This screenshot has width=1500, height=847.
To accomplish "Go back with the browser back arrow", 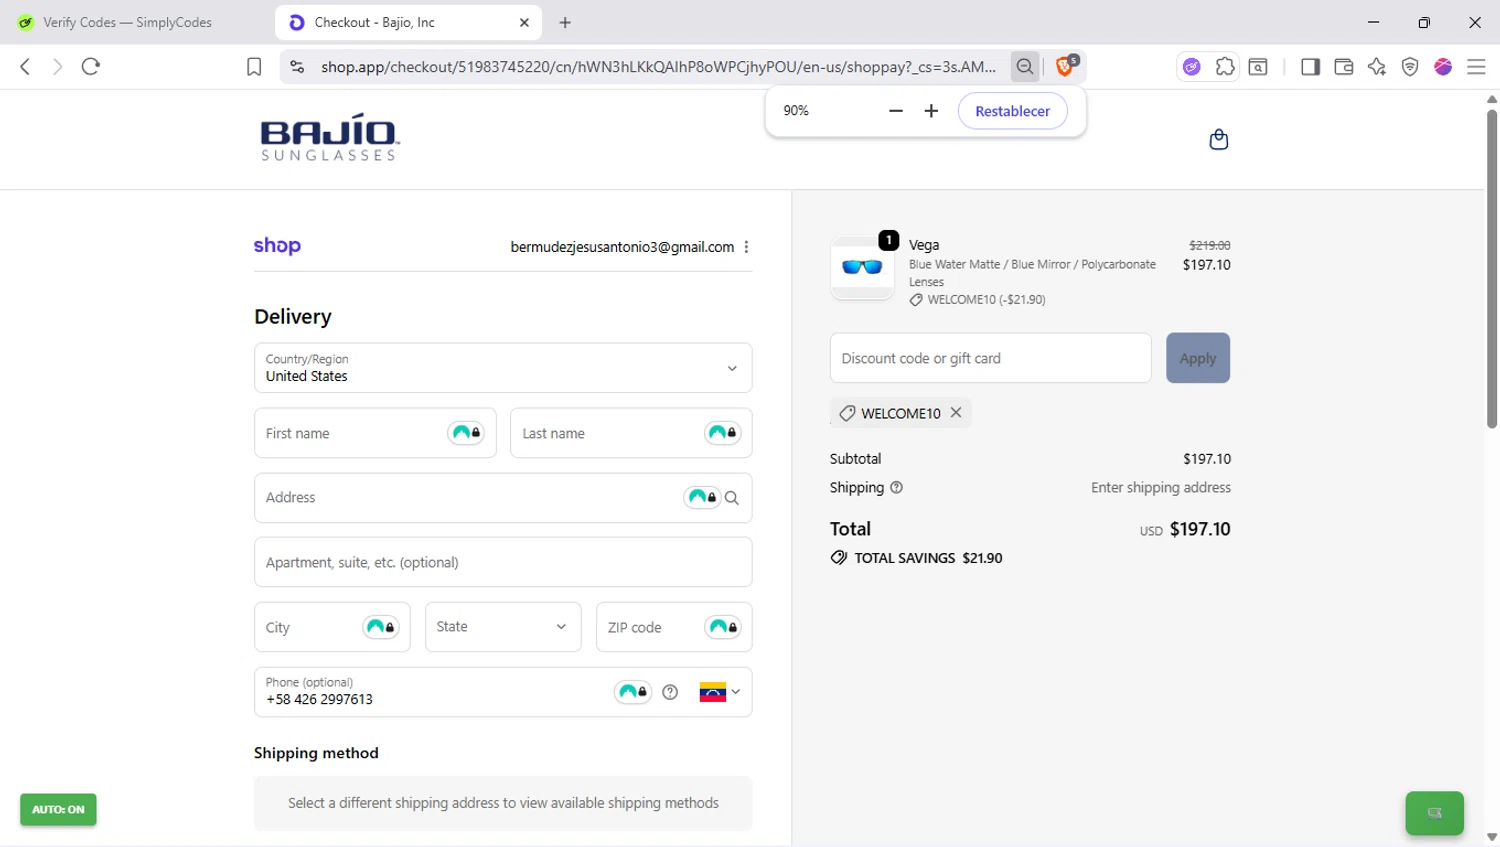I will point(25,66).
